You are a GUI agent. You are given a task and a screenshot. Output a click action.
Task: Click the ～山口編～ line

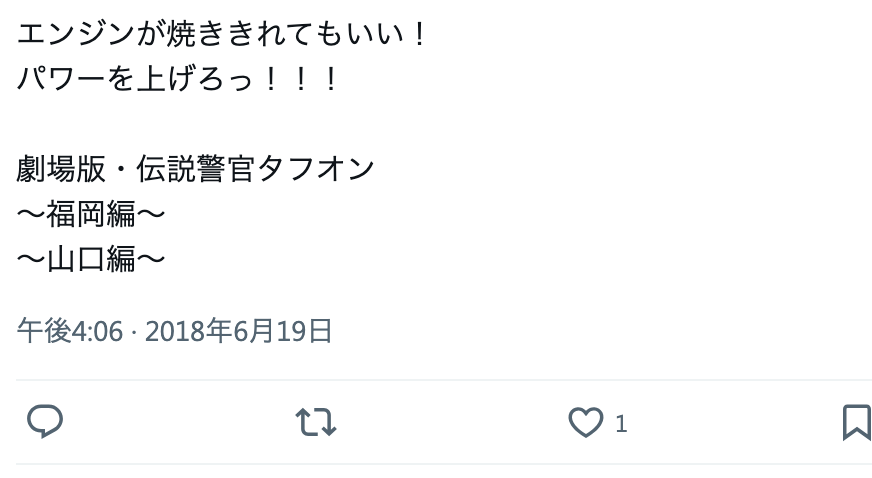click(x=91, y=258)
